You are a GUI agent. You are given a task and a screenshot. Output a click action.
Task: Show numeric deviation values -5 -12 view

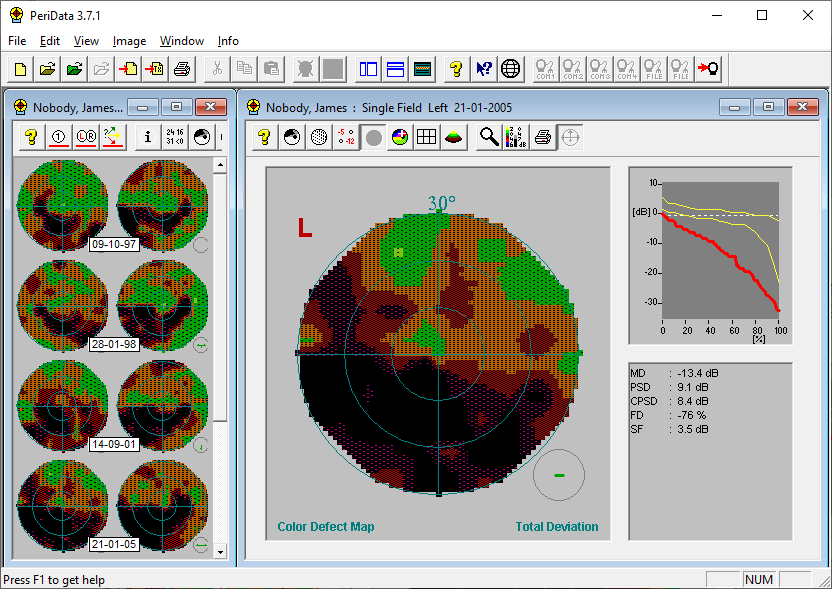pyautogui.click(x=346, y=137)
